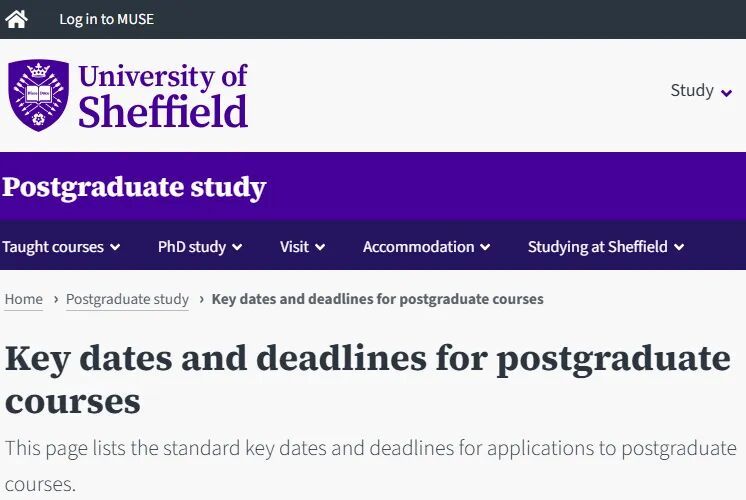Expand the Taught courses menu
The height and width of the screenshot is (500, 746).
coord(53,247)
